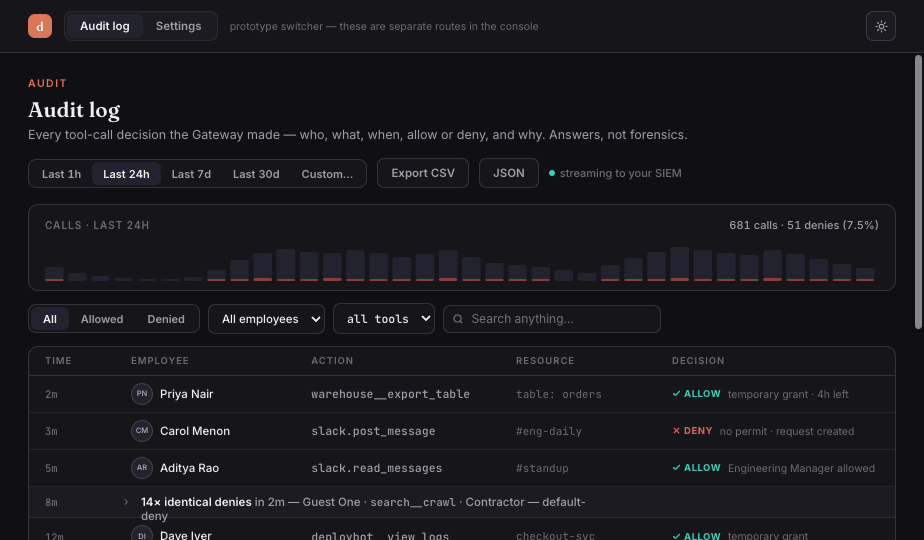
Task: Select the Last 30d time range
Action: coord(256,174)
